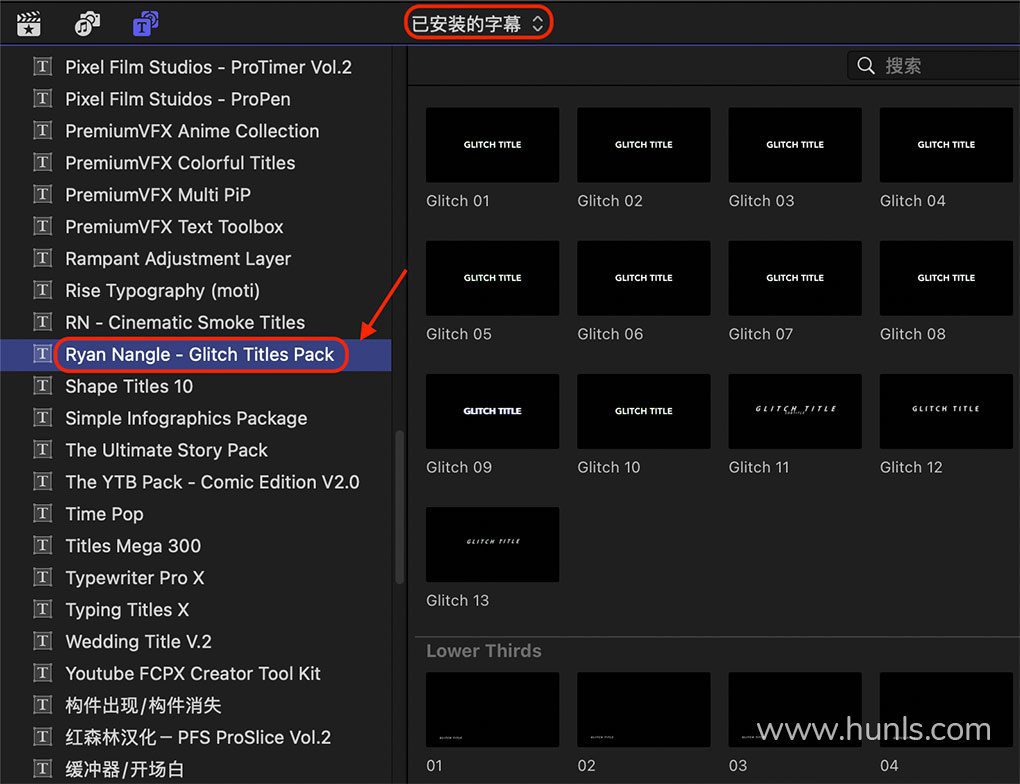Select Titles Mega 300 category
The width and height of the screenshot is (1020, 784).
133,545
